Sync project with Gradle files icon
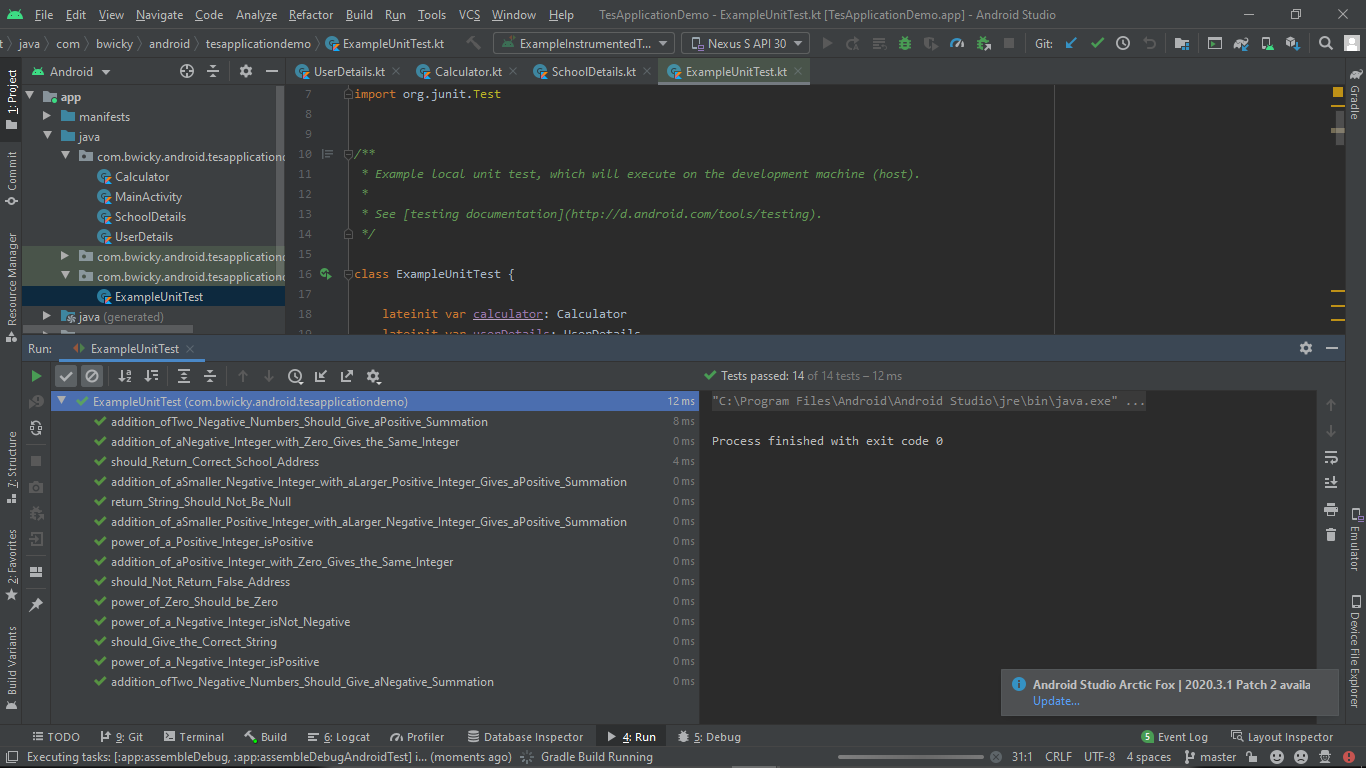This screenshot has height=768, width=1366. (1241, 43)
